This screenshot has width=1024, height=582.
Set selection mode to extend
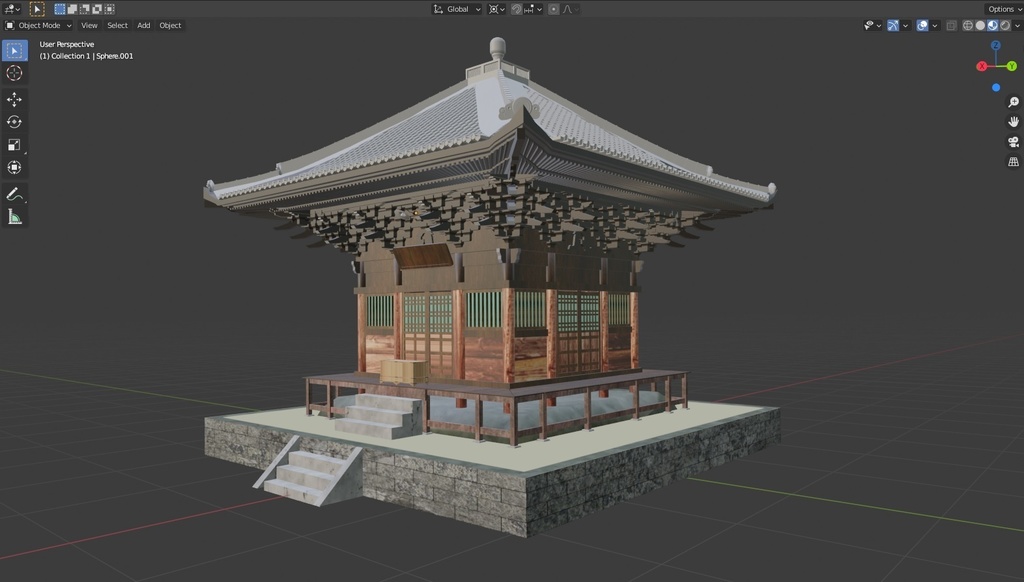click(x=72, y=9)
